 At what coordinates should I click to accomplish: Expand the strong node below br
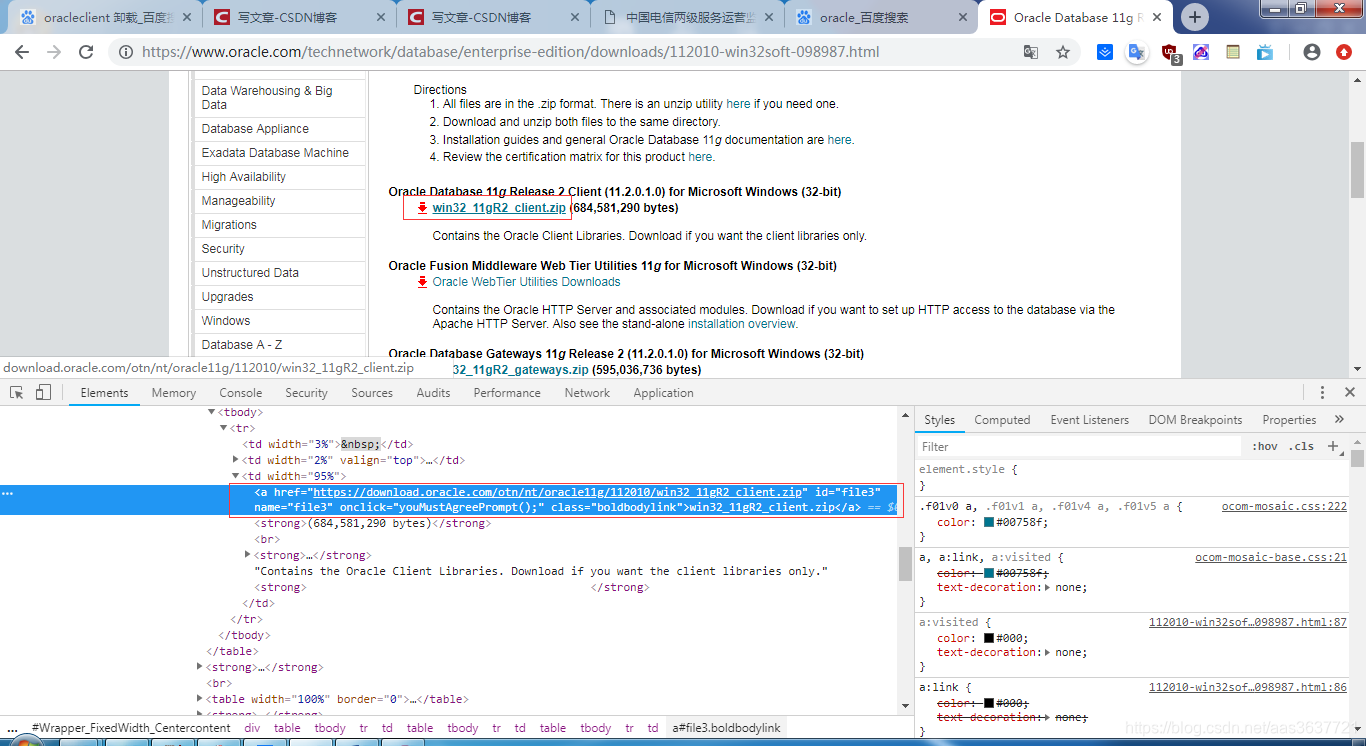pos(247,555)
